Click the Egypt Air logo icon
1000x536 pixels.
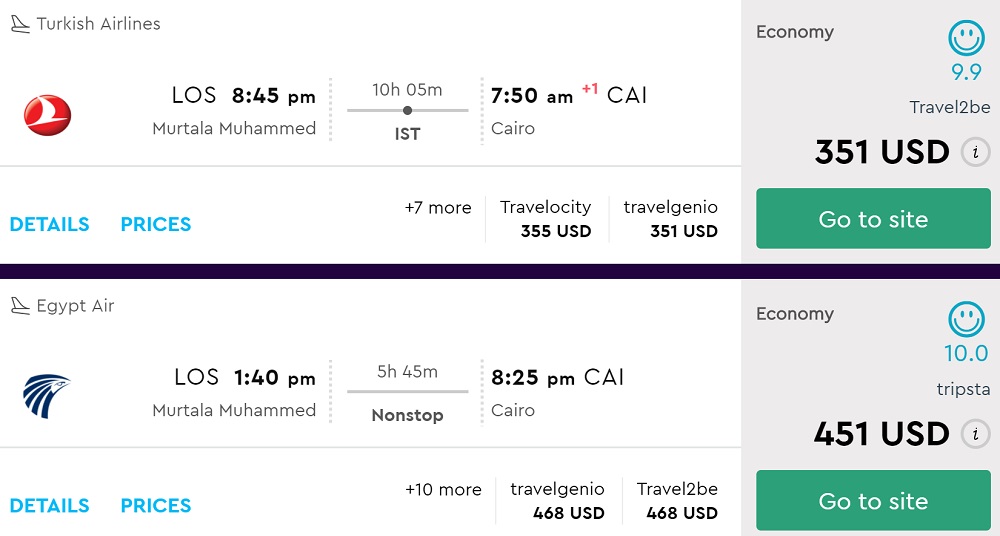pos(47,396)
